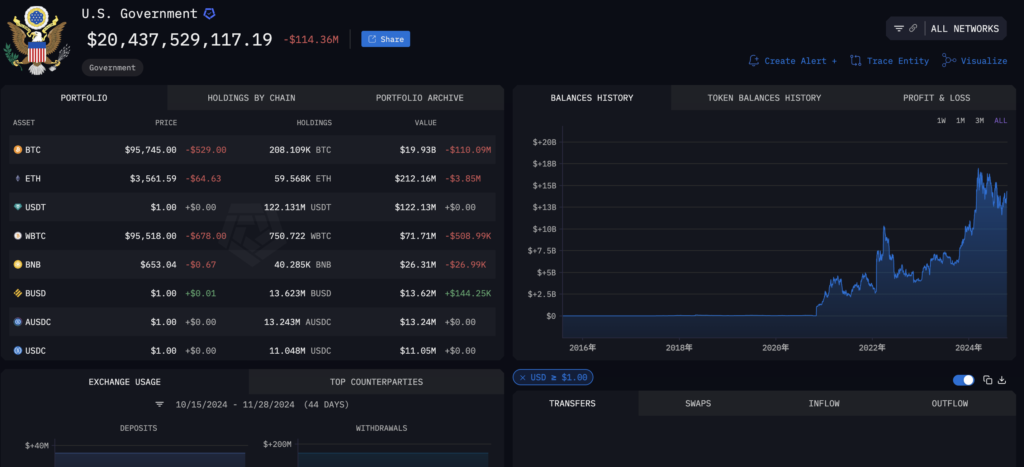
Task: Open the All Networks selector
Action: 964,28
